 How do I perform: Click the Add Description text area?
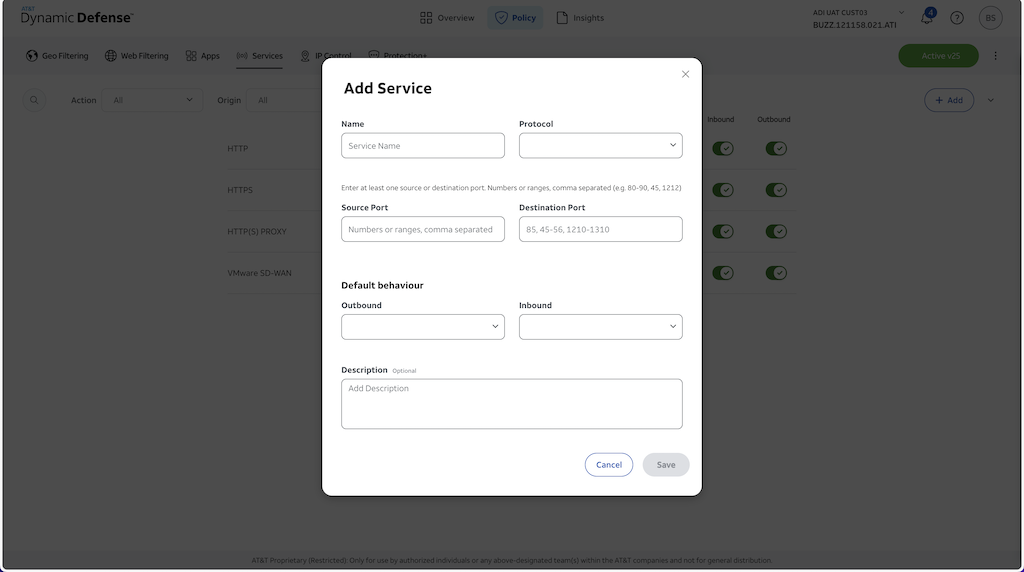click(511, 404)
